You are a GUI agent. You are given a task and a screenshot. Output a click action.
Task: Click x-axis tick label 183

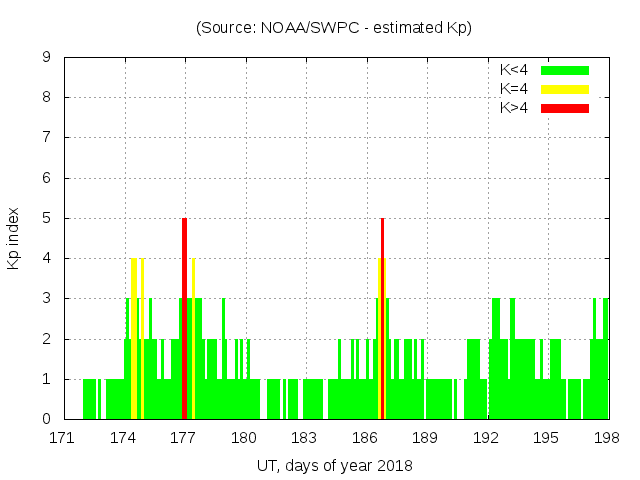coord(305,438)
